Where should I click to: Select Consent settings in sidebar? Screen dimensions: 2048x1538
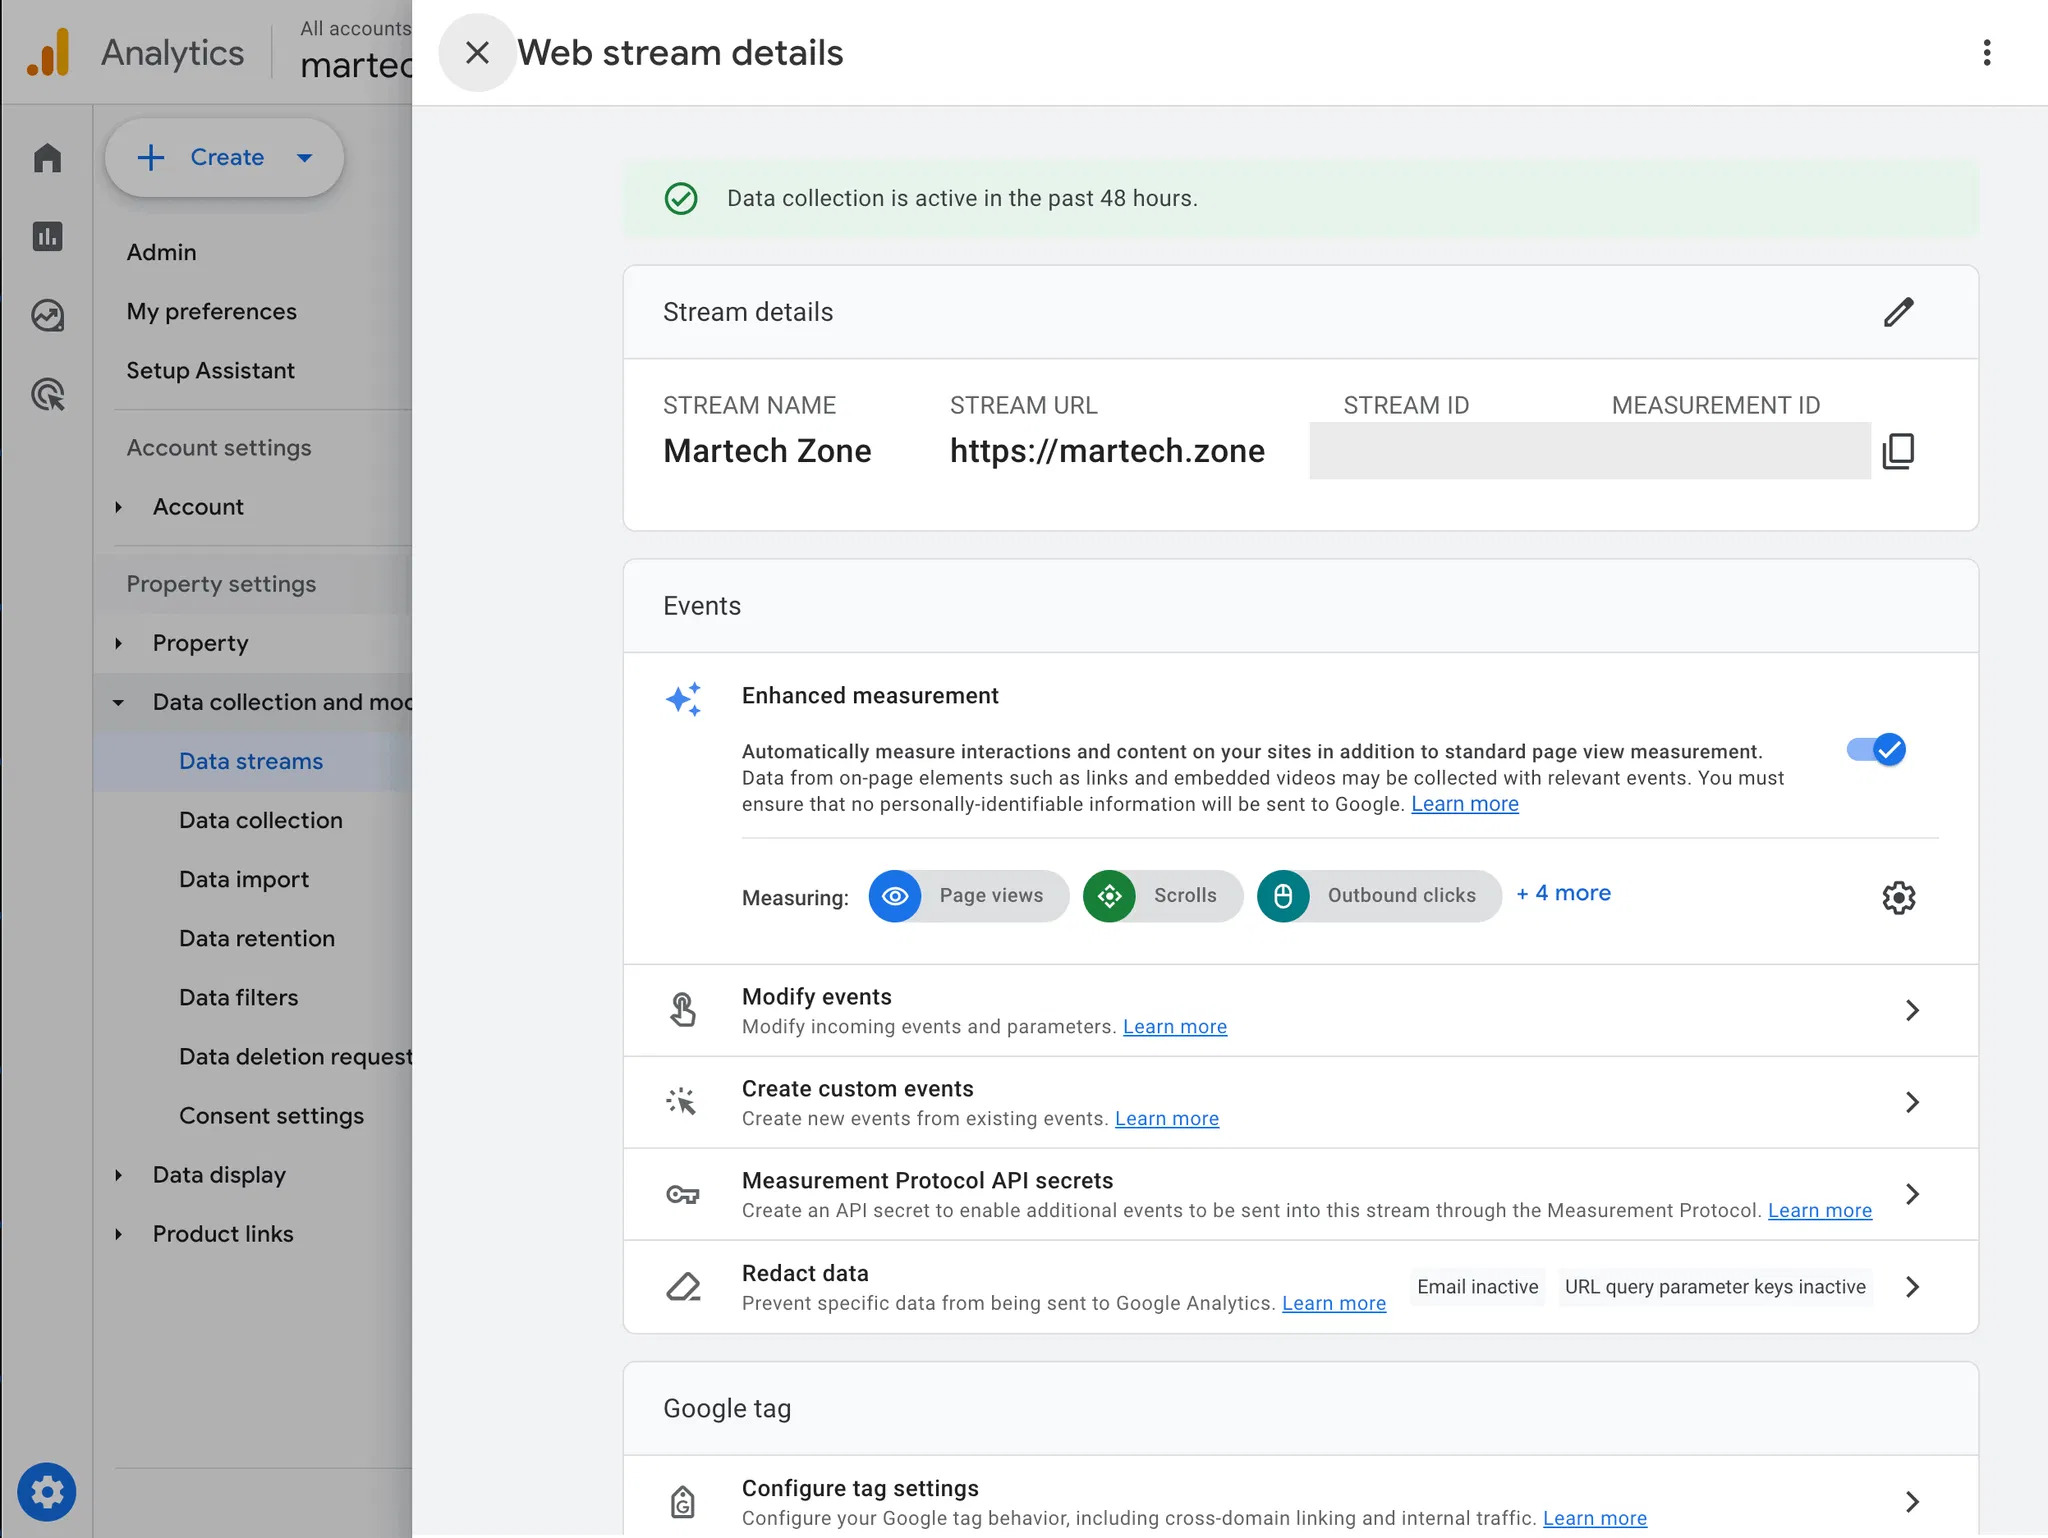[x=271, y=1116]
